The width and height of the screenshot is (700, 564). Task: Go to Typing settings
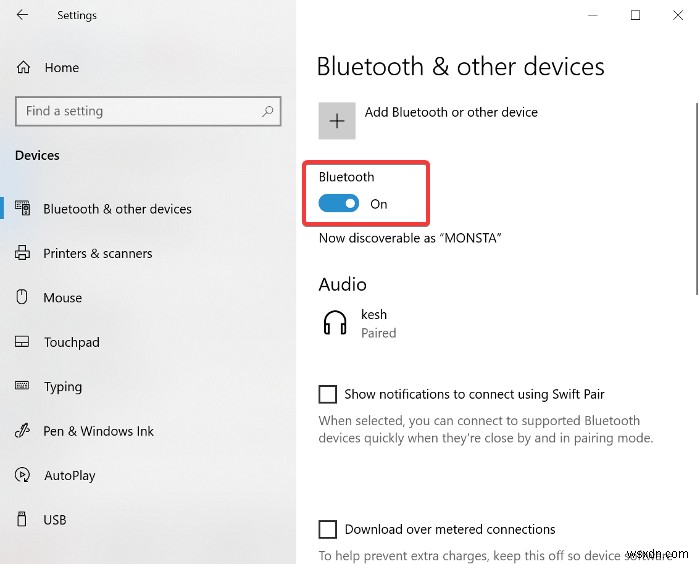(x=148, y=386)
